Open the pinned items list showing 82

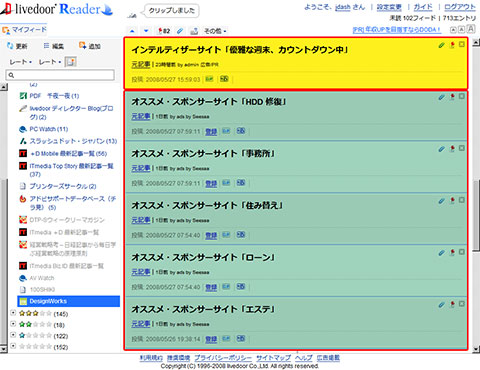(164, 31)
